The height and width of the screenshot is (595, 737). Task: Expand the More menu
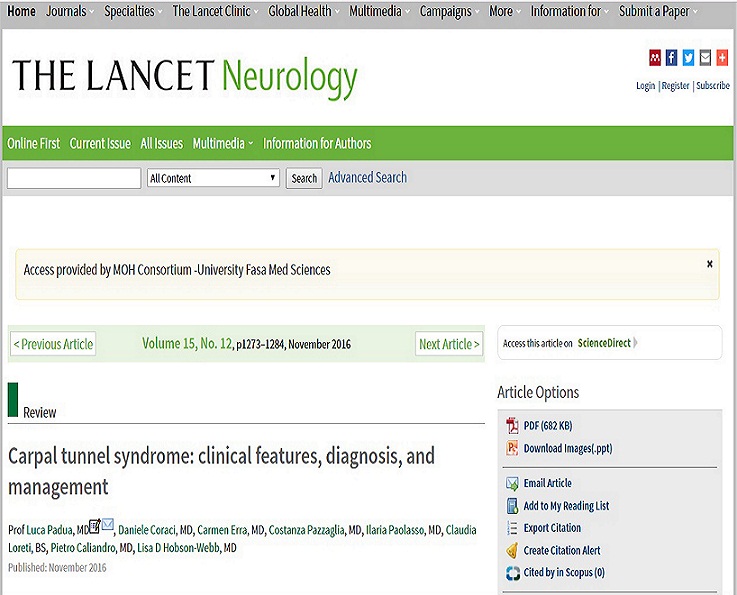tap(505, 11)
